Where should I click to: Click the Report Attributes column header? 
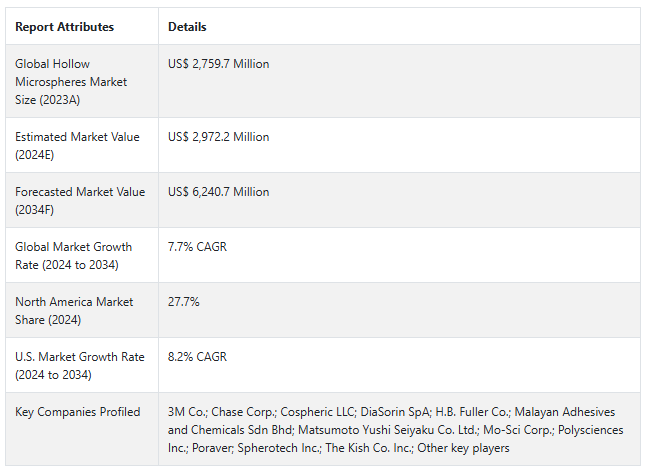pyautogui.click(x=64, y=27)
